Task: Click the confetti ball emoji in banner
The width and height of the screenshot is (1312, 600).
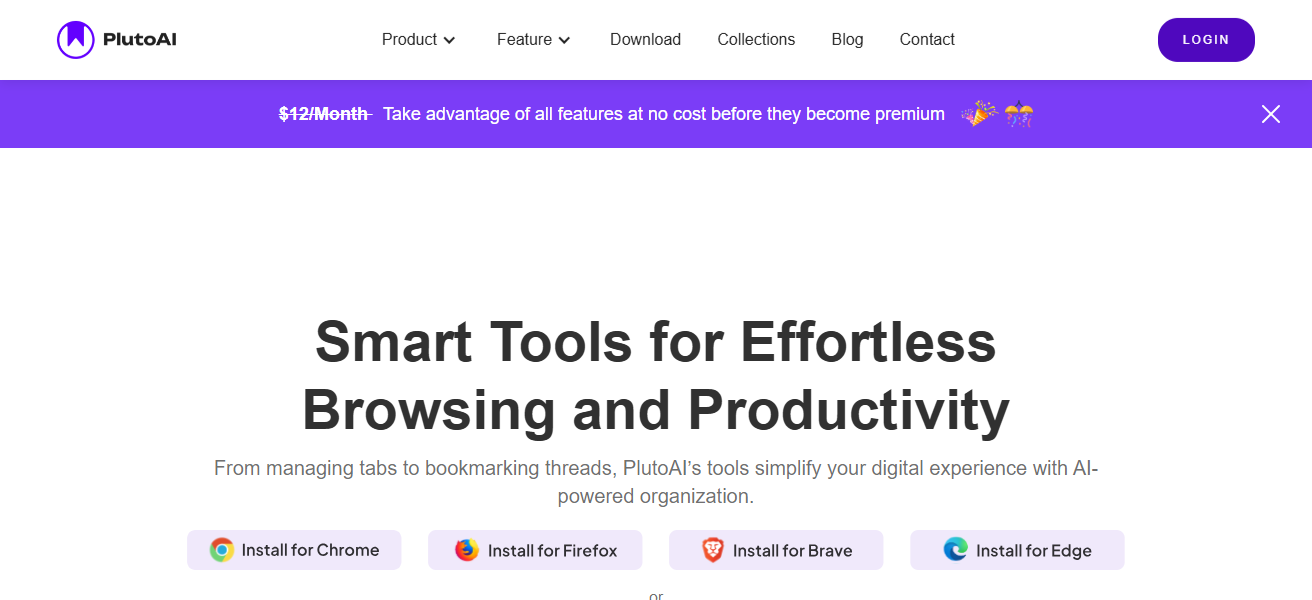Action: 1019,114
